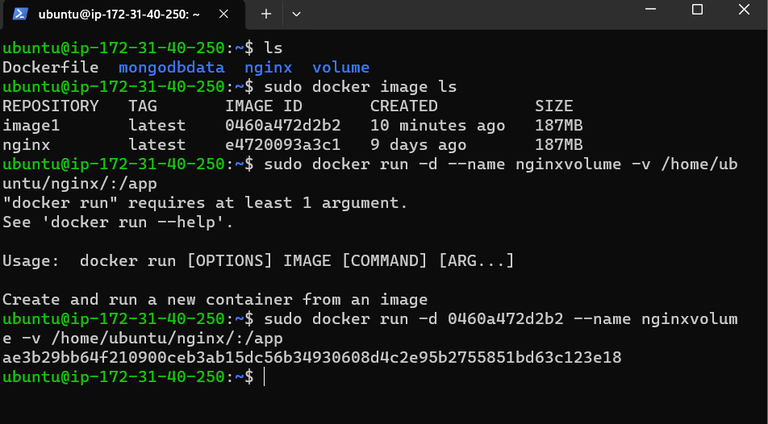768x424 pixels.
Task: Expand the new tab profile dropdown chevron
Action: (297, 14)
